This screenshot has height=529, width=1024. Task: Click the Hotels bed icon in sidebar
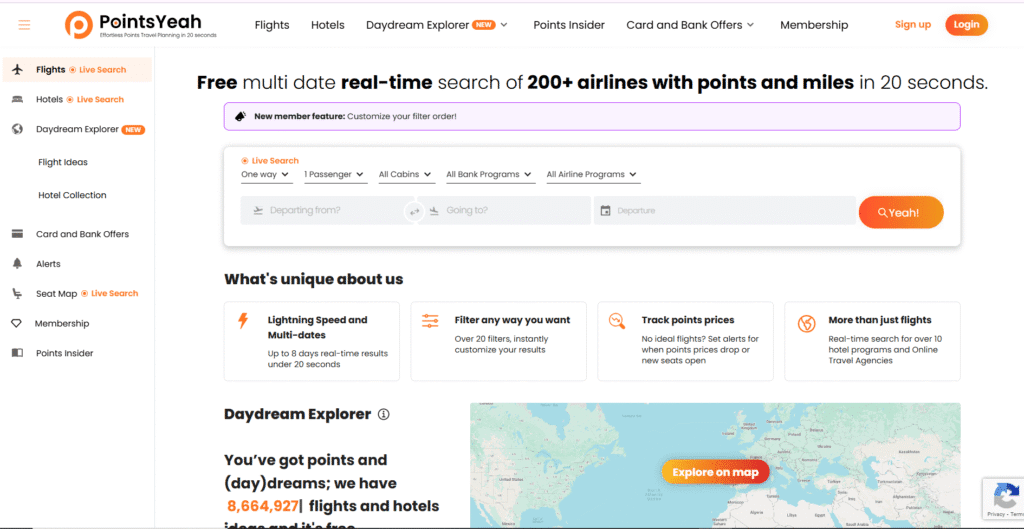pyautogui.click(x=17, y=100)
